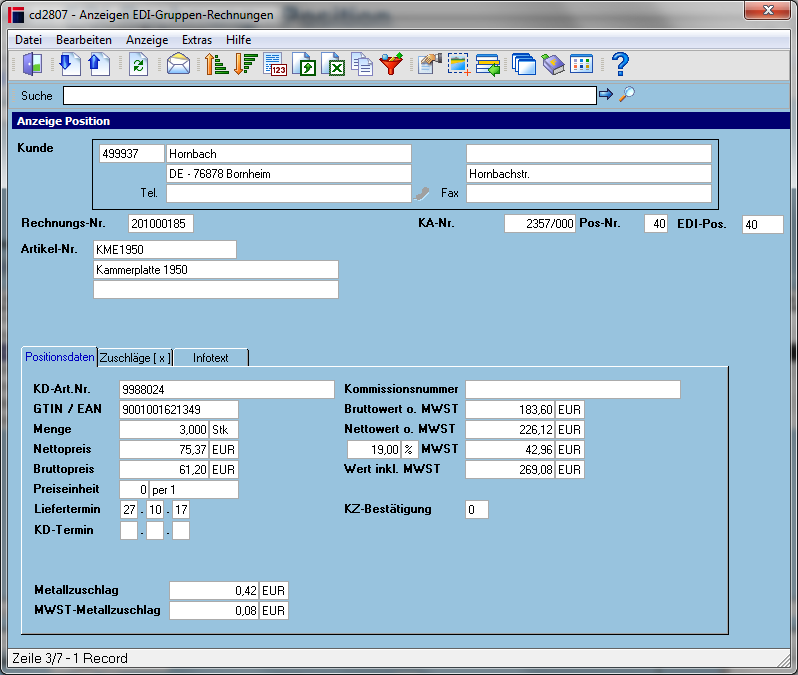Select the Positionsdaten tab
798x675 pixels.
coord(60,357)
